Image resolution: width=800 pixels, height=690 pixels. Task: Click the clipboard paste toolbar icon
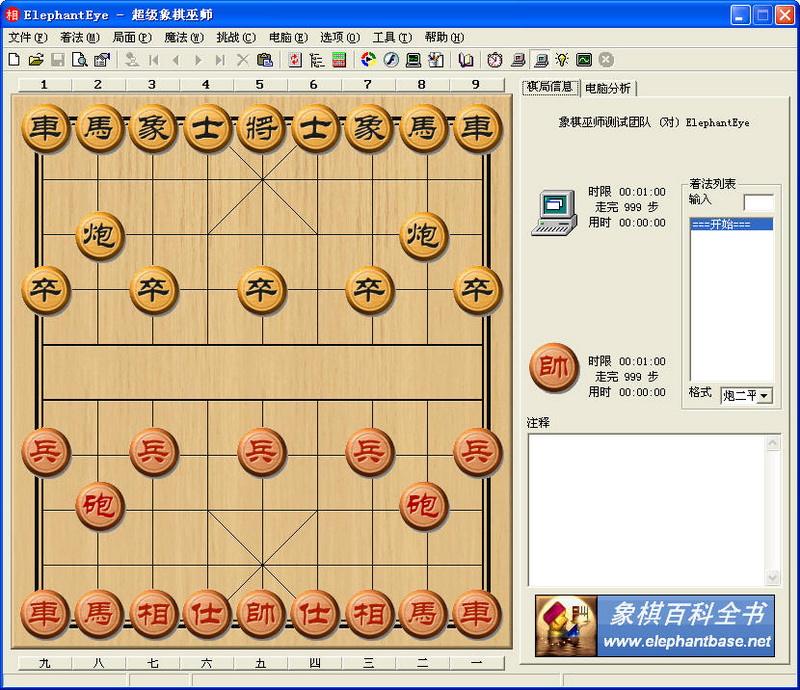click(264, 60)
